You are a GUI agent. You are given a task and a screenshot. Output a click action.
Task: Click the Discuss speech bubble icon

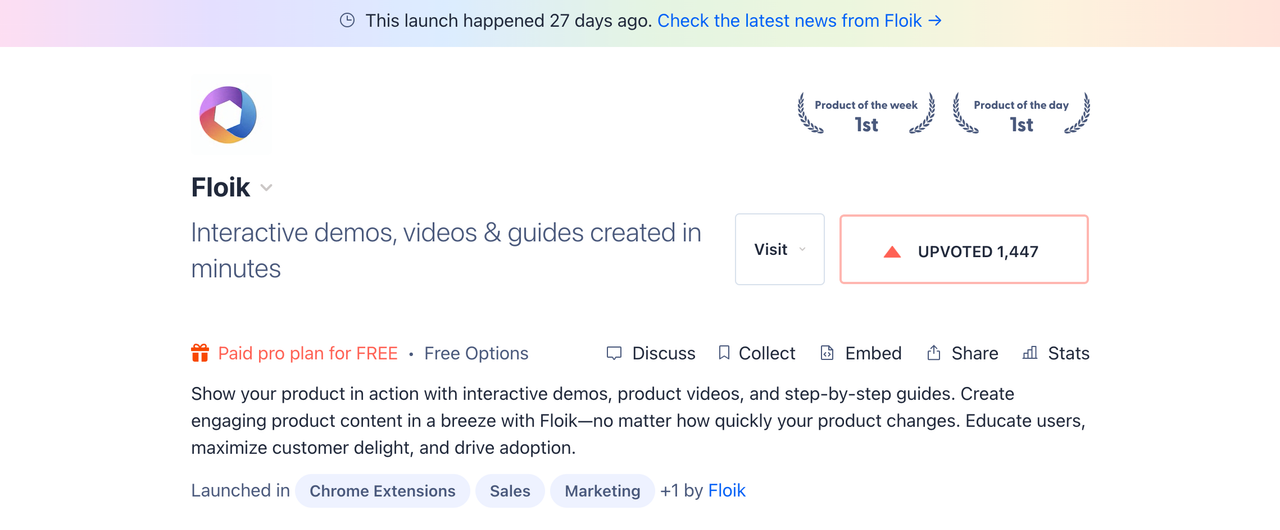coord(614,353)
